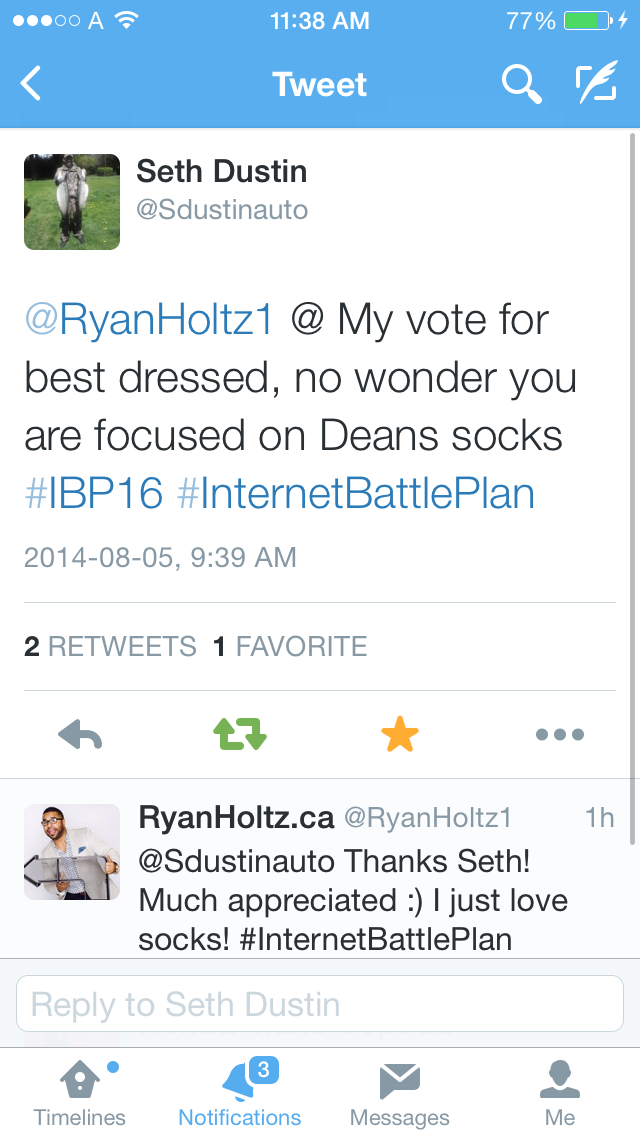Viewport: 640px width, 1136px height.
Task: Open the Me profile tab
Action: (560, 1092)
